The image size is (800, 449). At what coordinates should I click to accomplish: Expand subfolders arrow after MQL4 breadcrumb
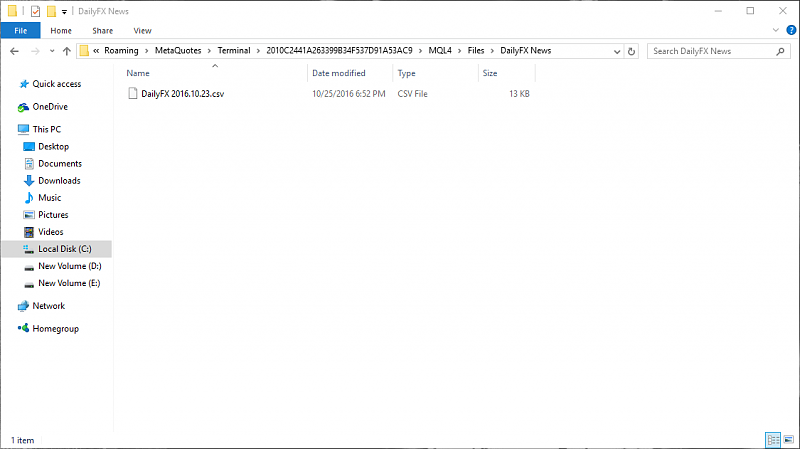(460, 51)
